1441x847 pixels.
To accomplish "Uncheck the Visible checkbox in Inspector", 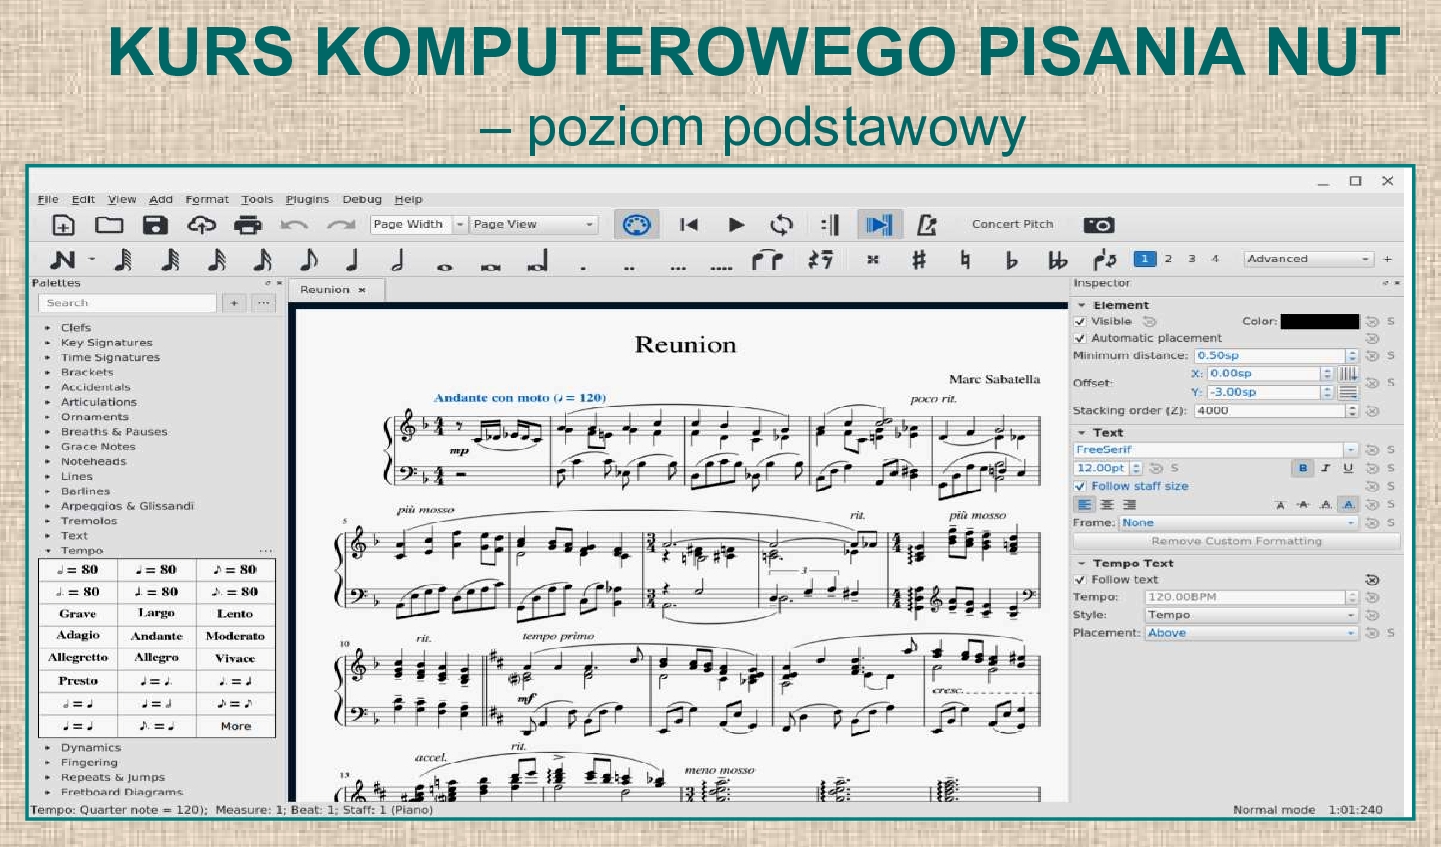I will 1080,322.
